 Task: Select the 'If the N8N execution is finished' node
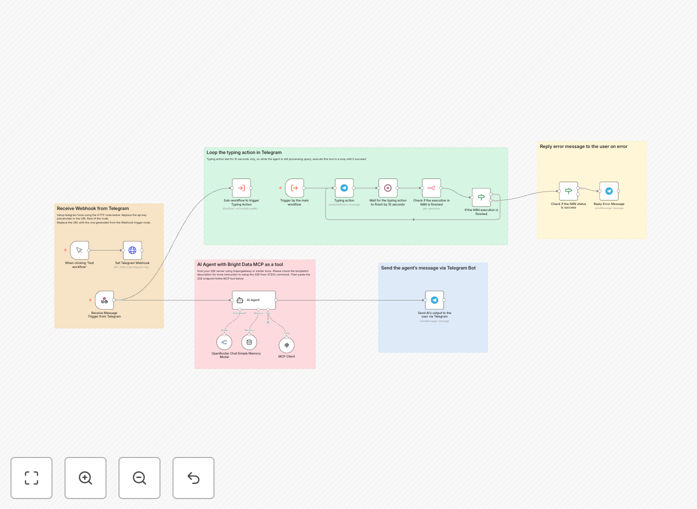click(481, 197)
